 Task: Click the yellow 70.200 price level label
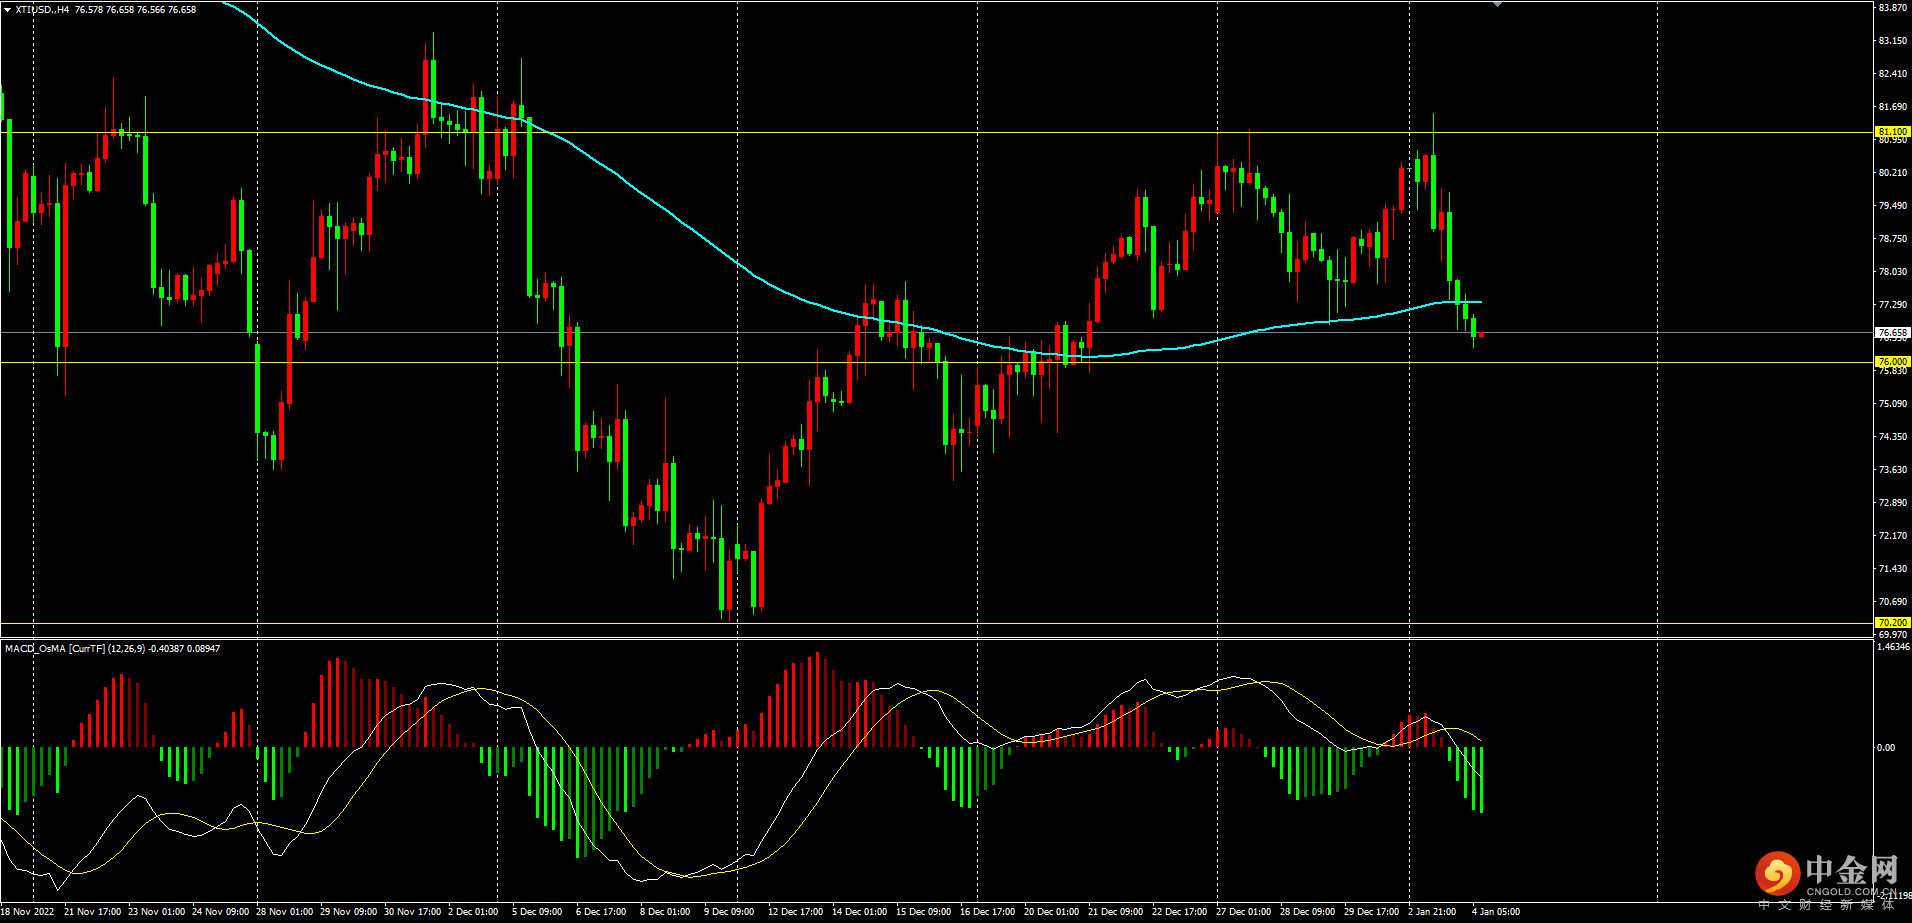1892,623
